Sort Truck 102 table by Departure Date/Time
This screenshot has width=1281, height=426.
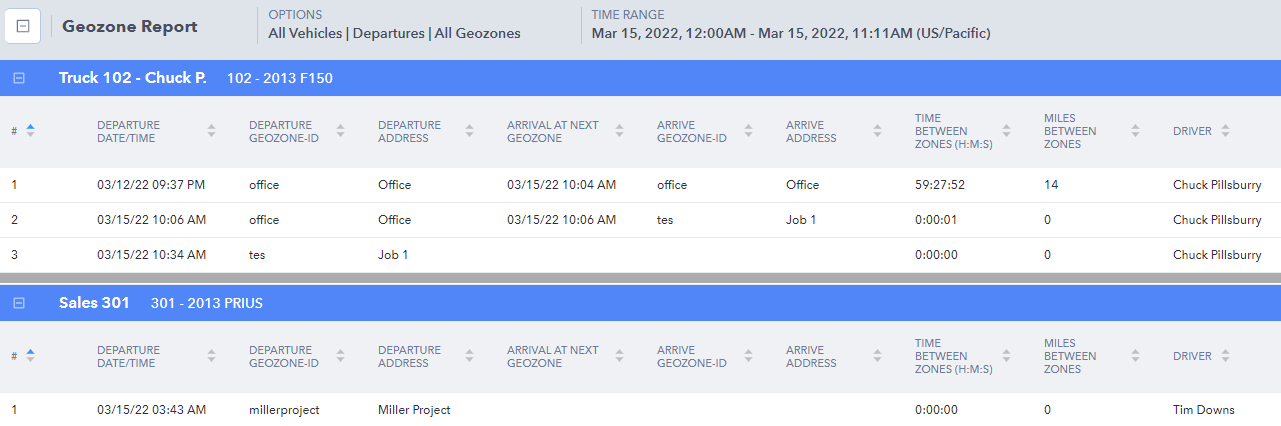211,131
